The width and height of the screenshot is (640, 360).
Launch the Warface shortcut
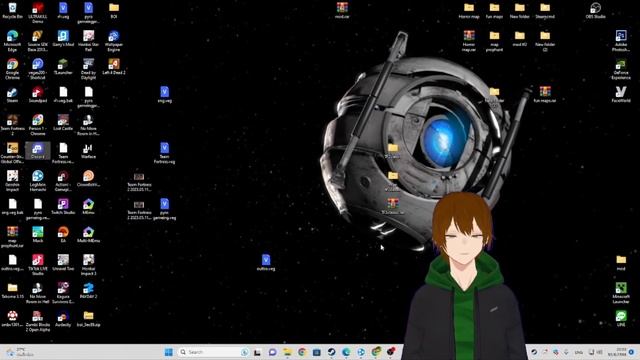(x=88, y=151)
